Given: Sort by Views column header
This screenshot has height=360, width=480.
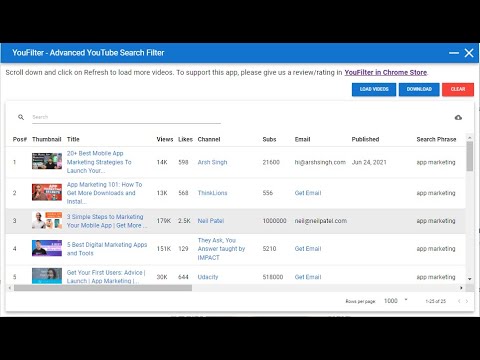Looking at the screenshot, I should (x=165, y=139).
